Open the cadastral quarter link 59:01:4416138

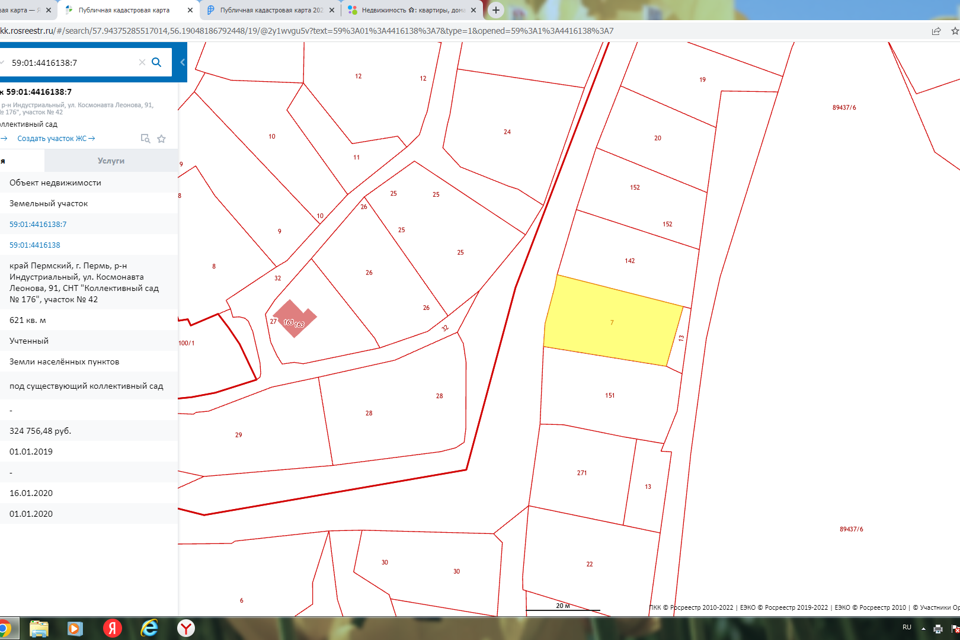coord(35,245)
